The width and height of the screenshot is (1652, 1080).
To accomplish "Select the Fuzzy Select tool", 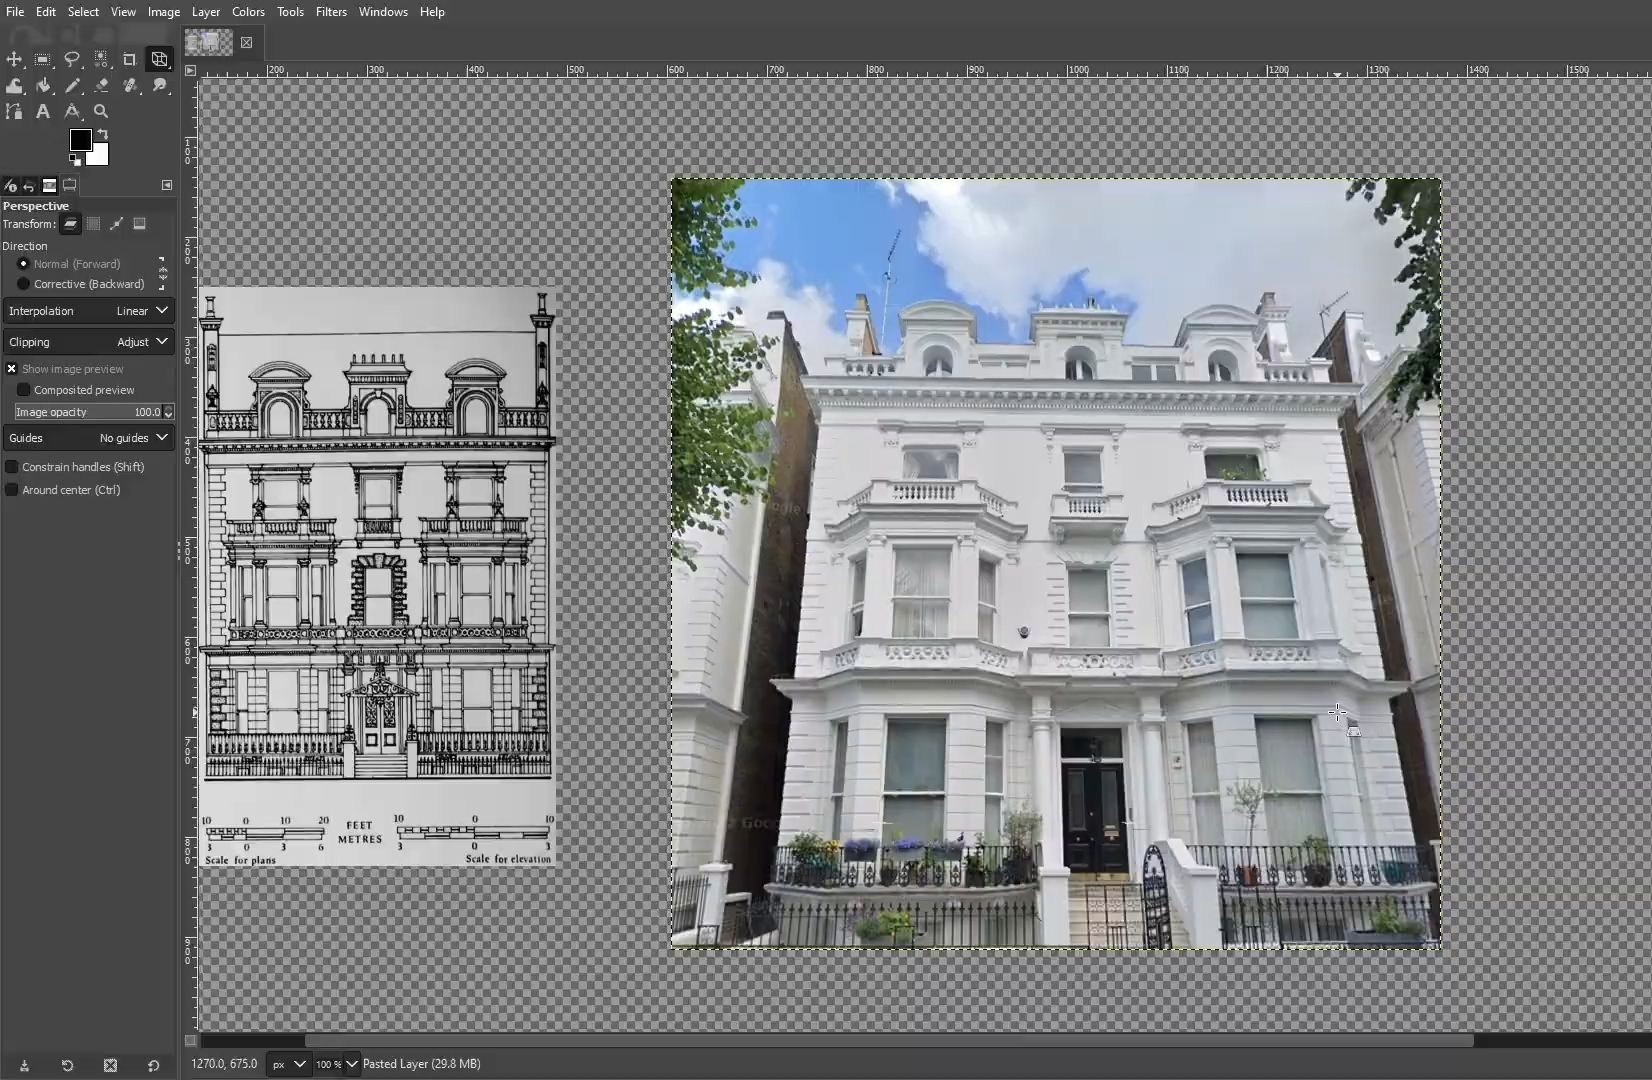I will pos(101,59).
